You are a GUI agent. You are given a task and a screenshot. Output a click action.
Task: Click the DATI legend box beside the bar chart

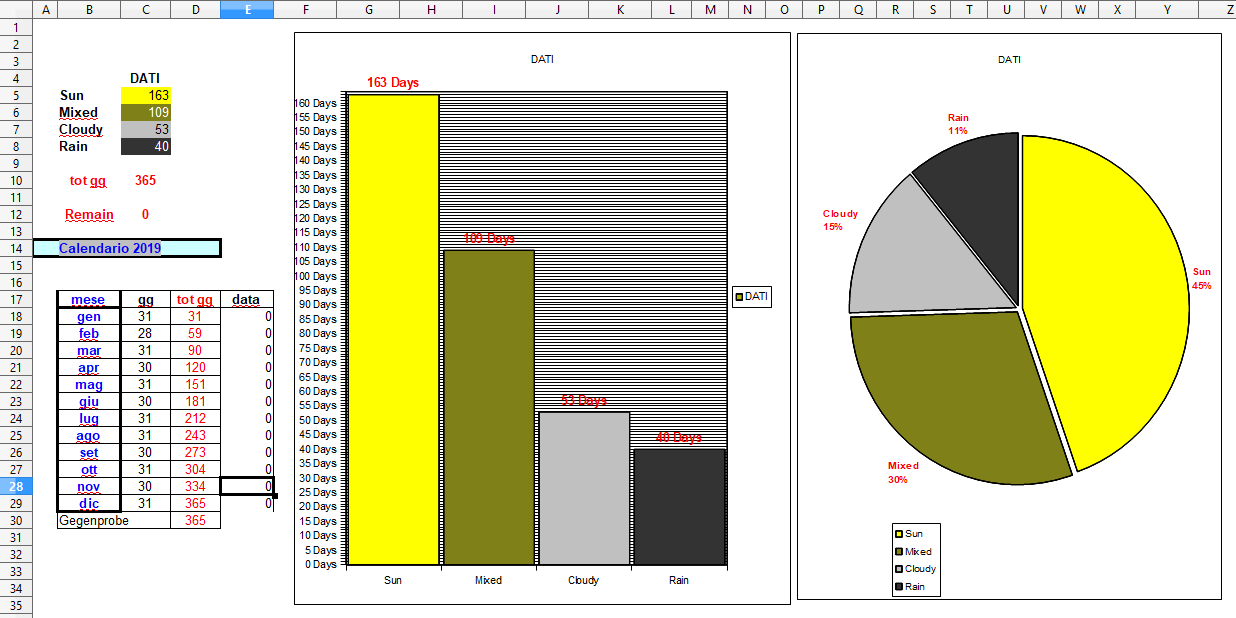click(752, 297)
